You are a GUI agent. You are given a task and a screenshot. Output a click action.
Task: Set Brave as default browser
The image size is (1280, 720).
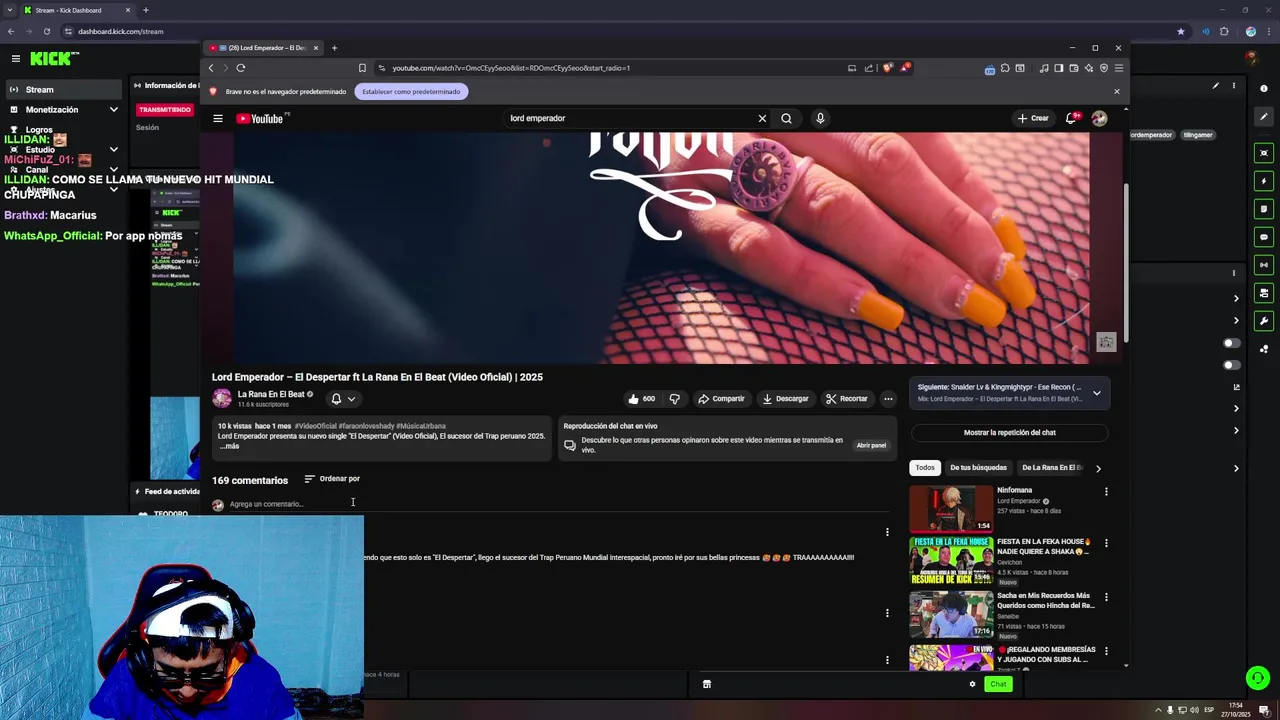pos(411,91)
